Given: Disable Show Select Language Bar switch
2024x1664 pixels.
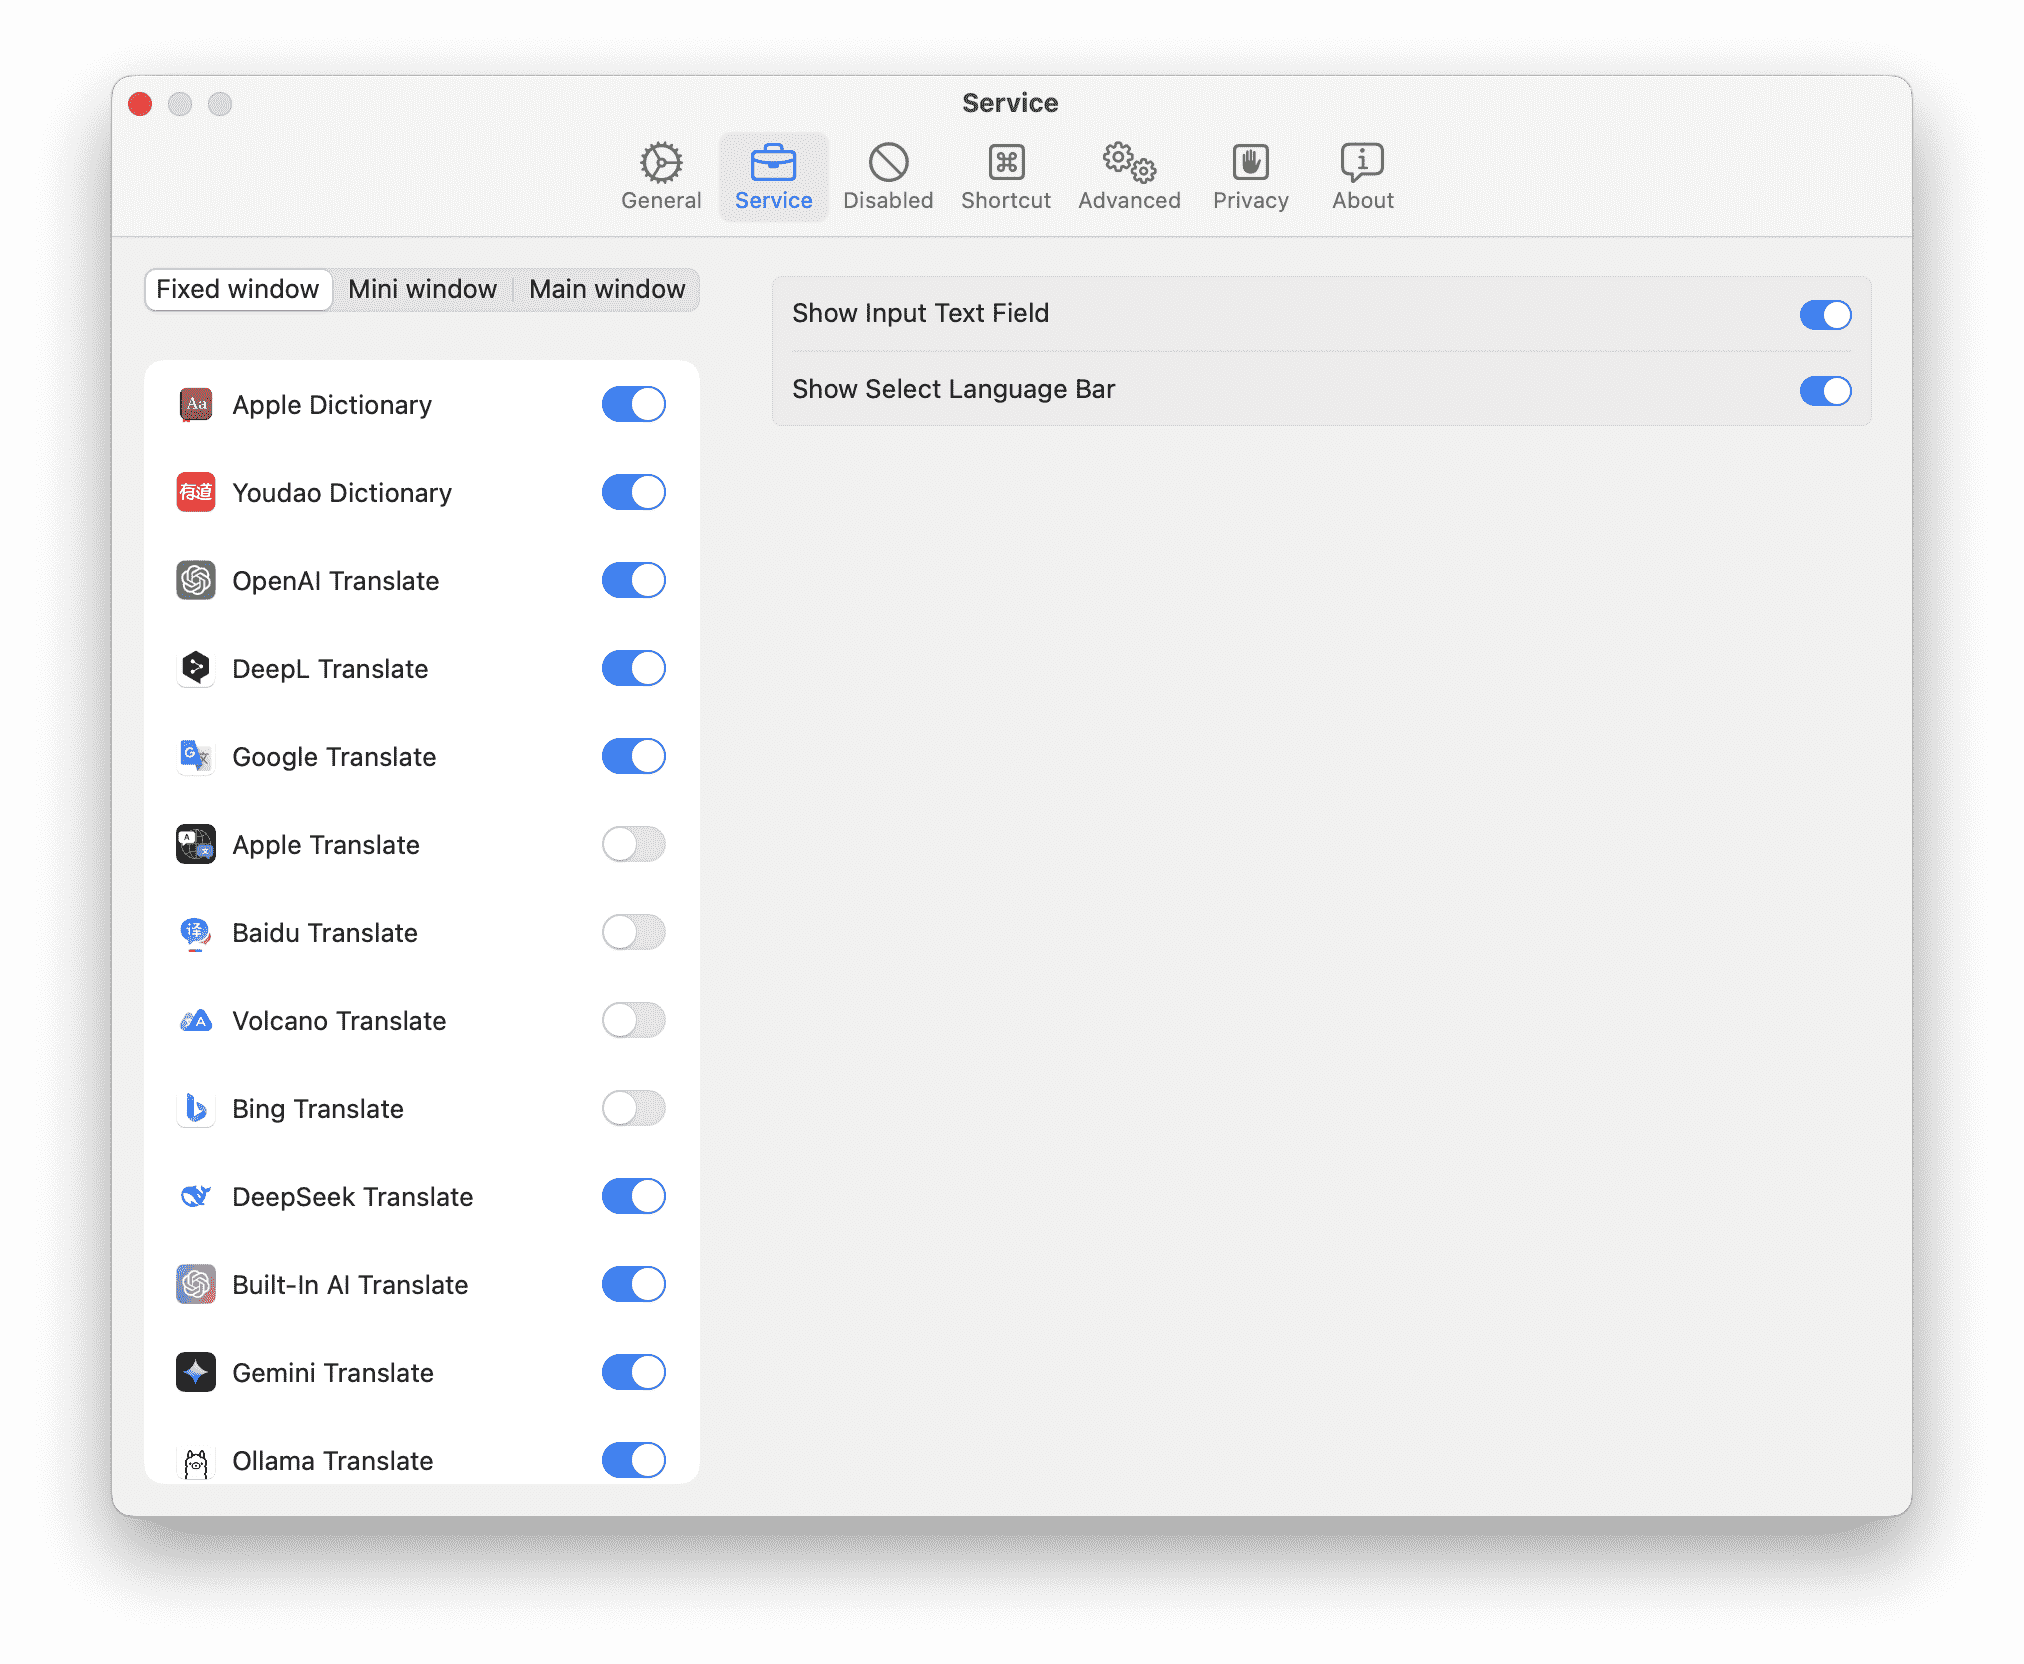Looking at the screenshot, I should click(x=1825, y=390).
